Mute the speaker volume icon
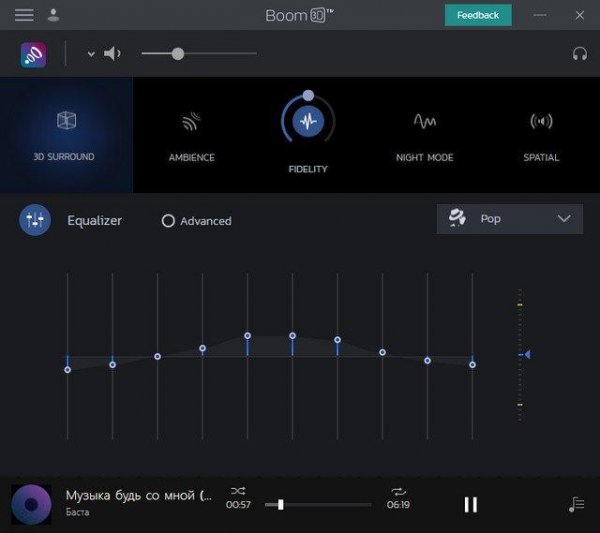Viewport: 600px width, 533px height. point(112,54)
